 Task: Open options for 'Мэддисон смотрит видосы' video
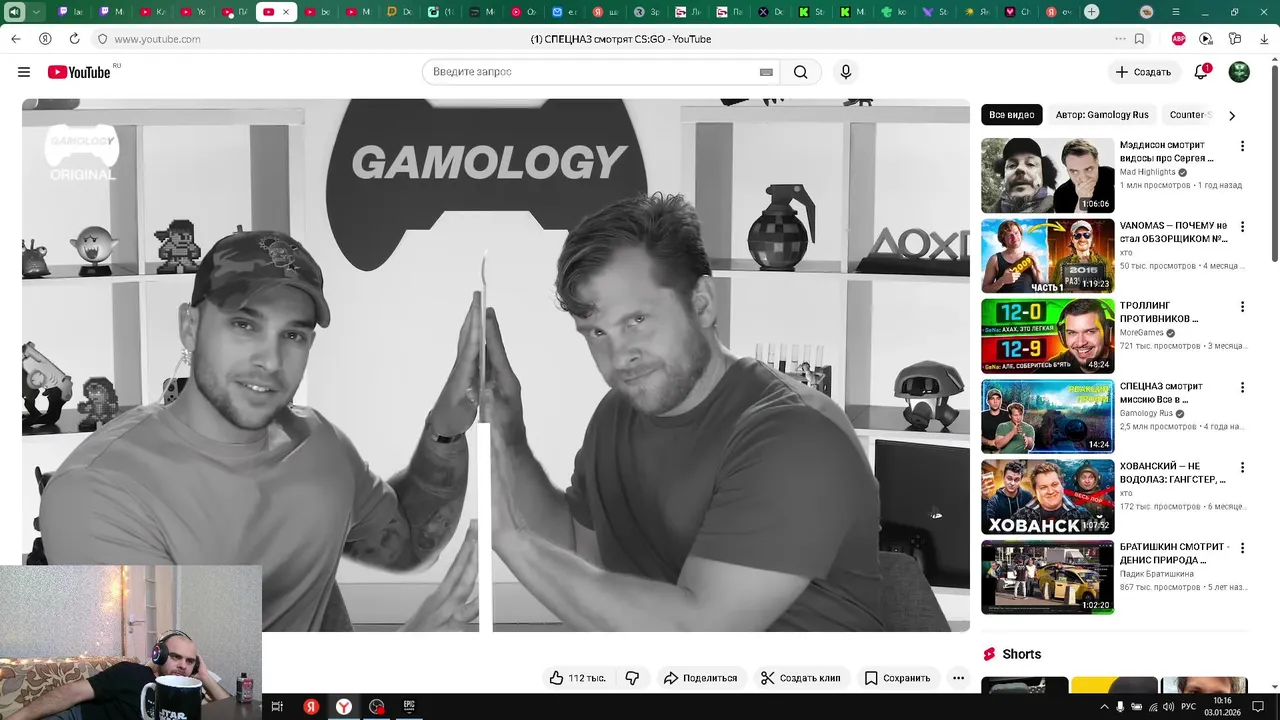pyautogui.click(x=1242, y=146)
